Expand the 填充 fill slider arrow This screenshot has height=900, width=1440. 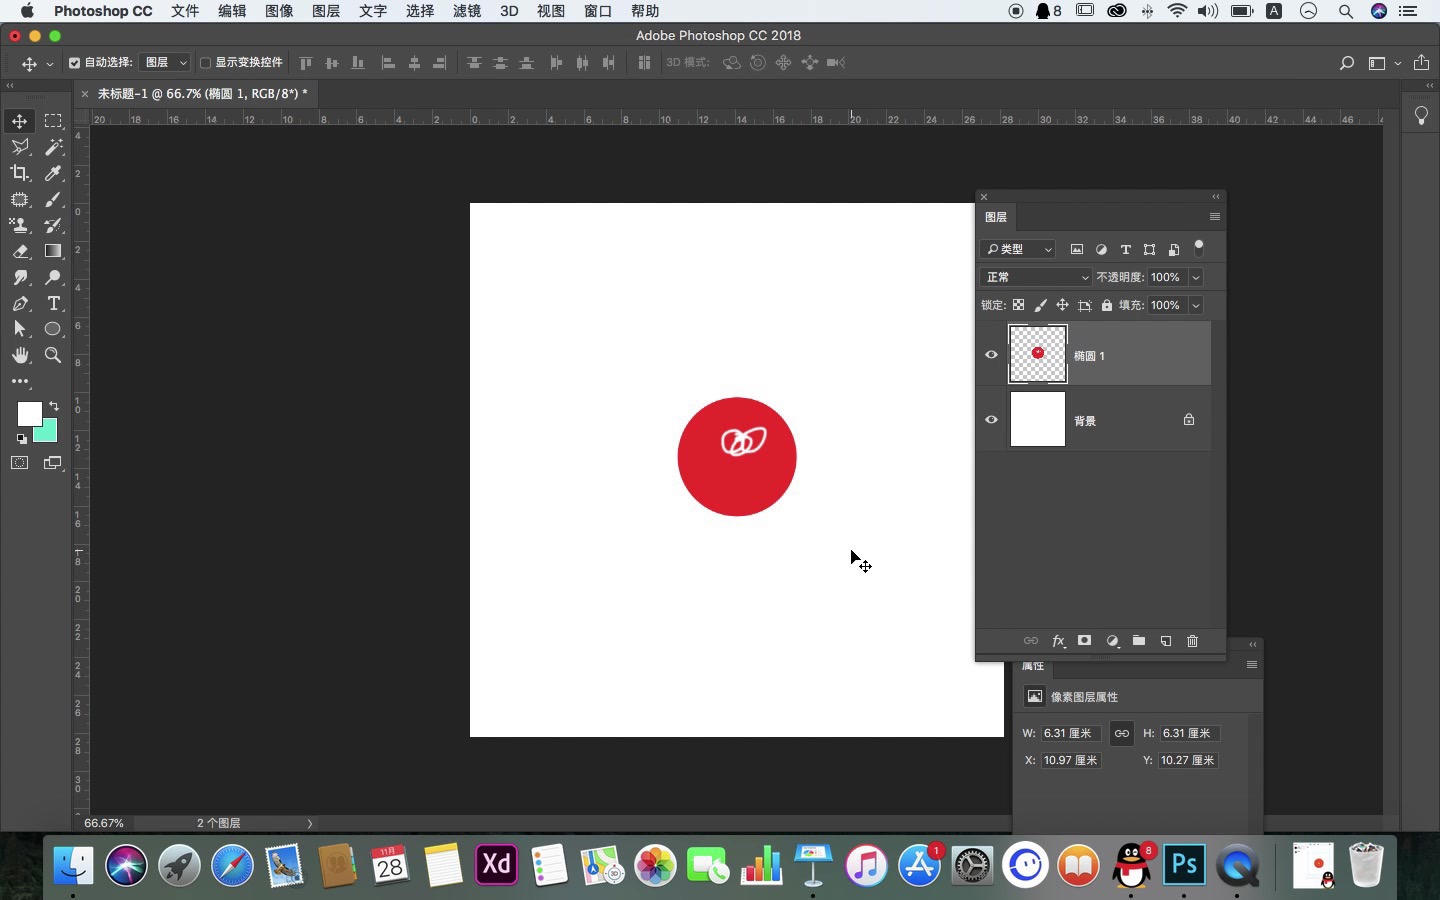pyautogui.click(x=1196, y=305)
